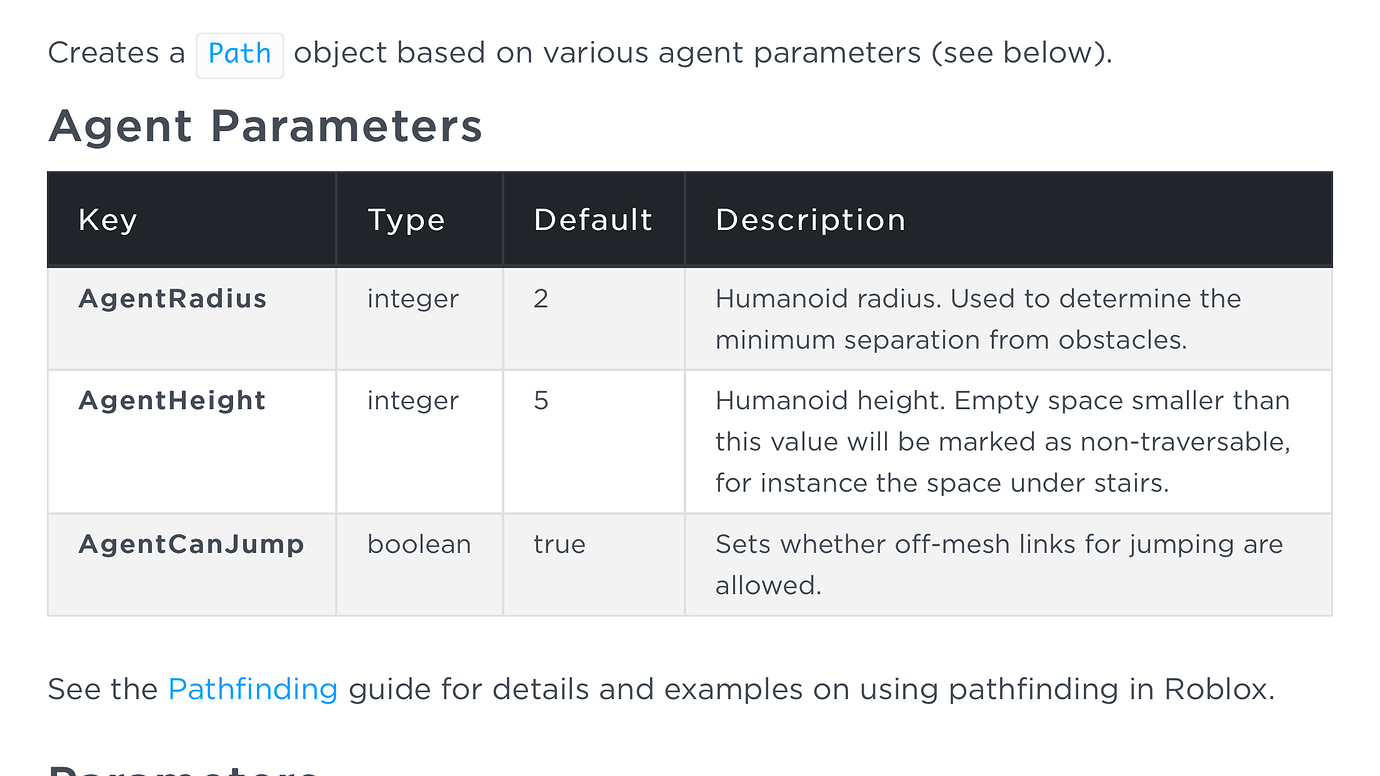Open the Pathfinding guide link
1380x776 pixels.
[x=253, y=689]
